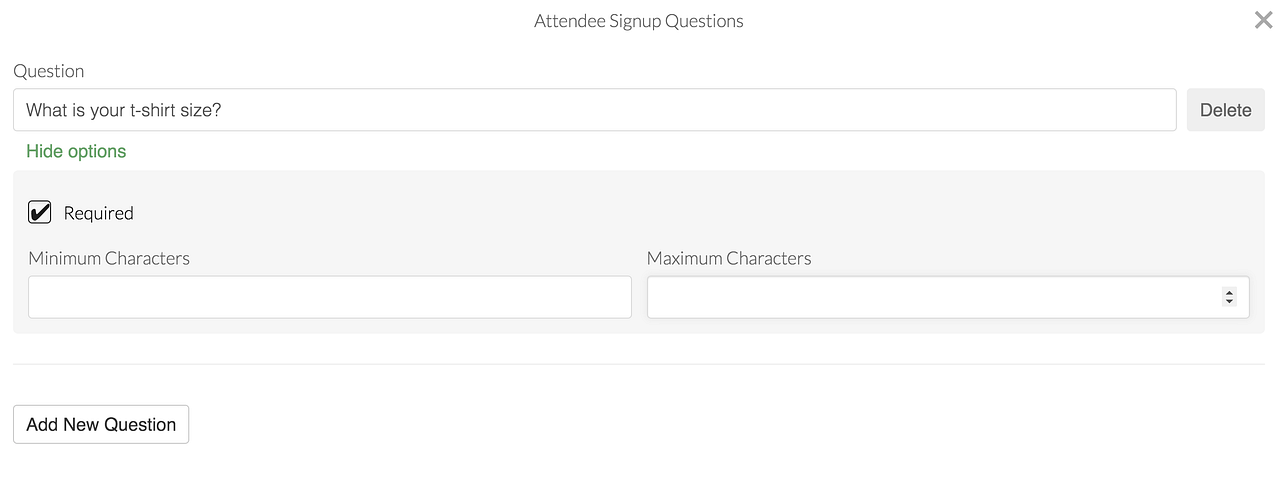Increase Maximum Characters with the up arrow
This screenshot has width=1280, height=483.
pyautogui.click(x=1229, y=293)
